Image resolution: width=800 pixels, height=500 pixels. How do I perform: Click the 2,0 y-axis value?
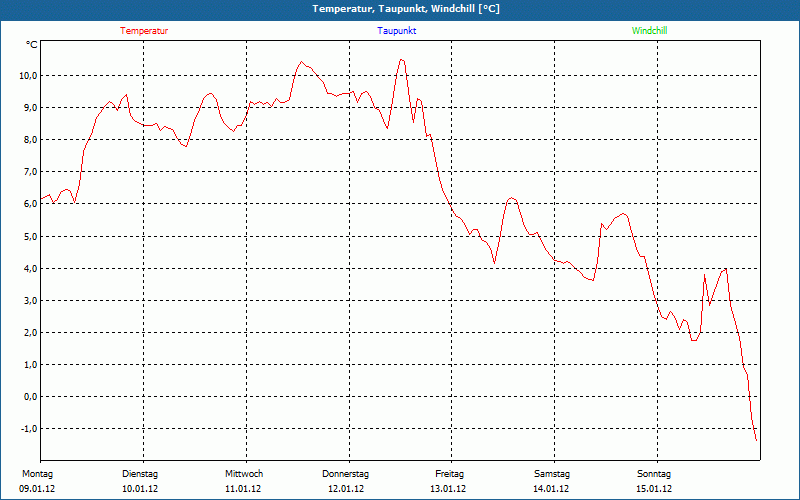click(30, 333)
